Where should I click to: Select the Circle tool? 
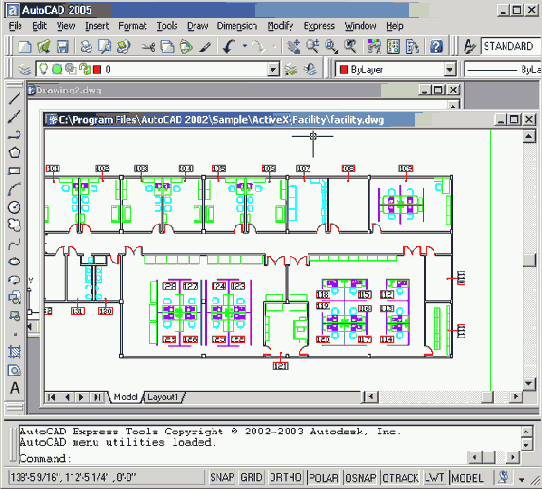coord(14,207)
